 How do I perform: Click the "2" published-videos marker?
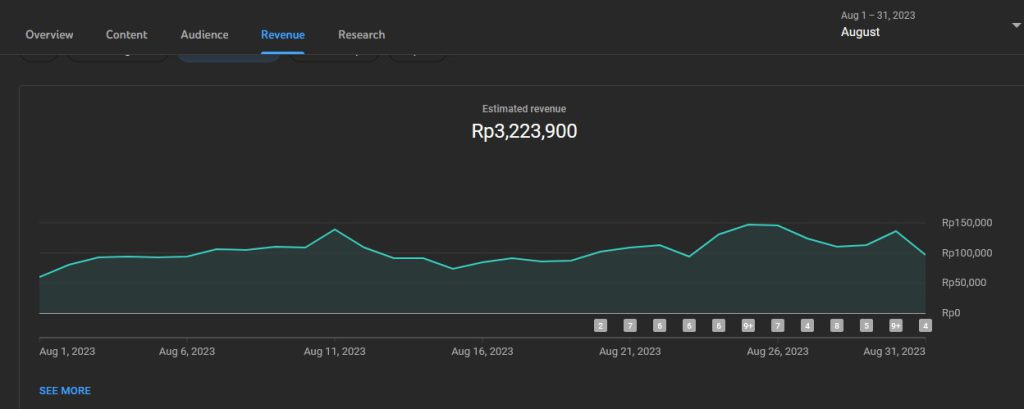pyautogui.click(x=600, y=325)
